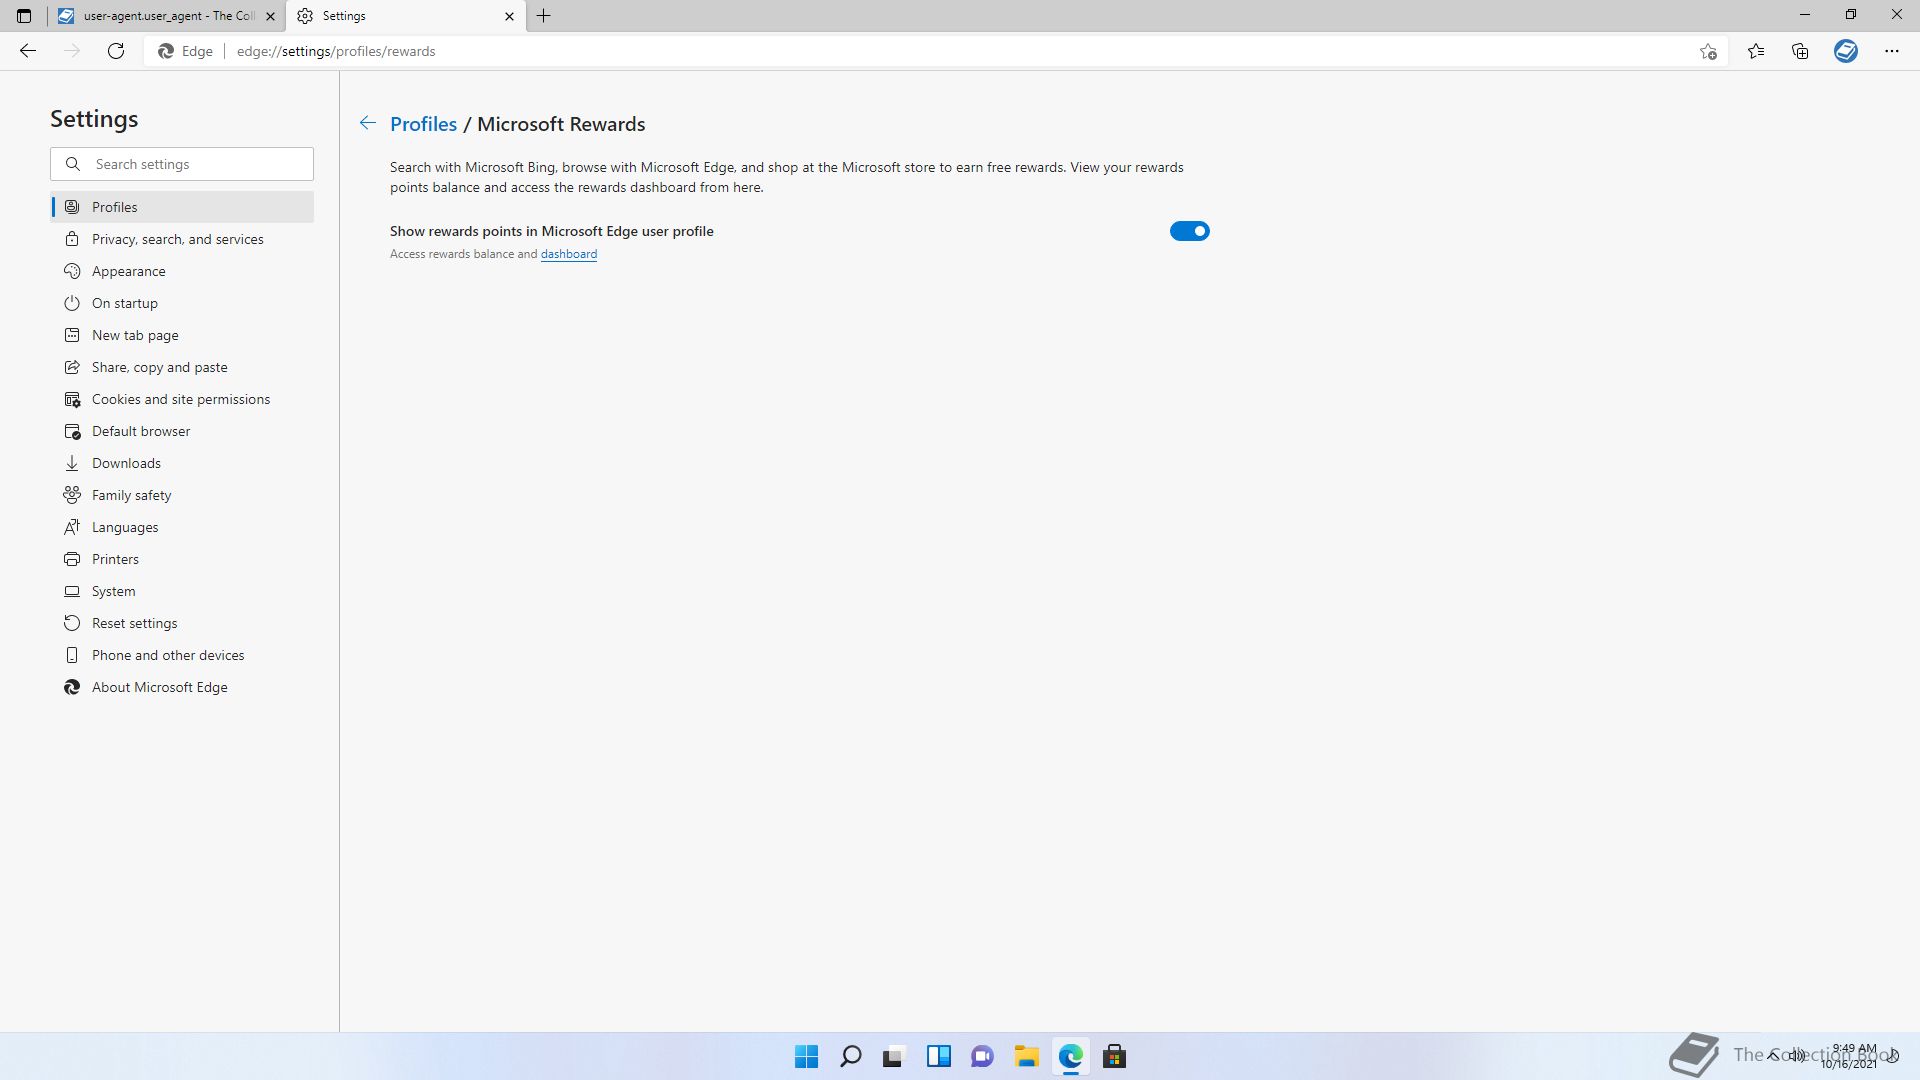Open the Settings and more ellipsis menu
The height and width of the screenshot is (1080, 1920).
(1892, 51)
